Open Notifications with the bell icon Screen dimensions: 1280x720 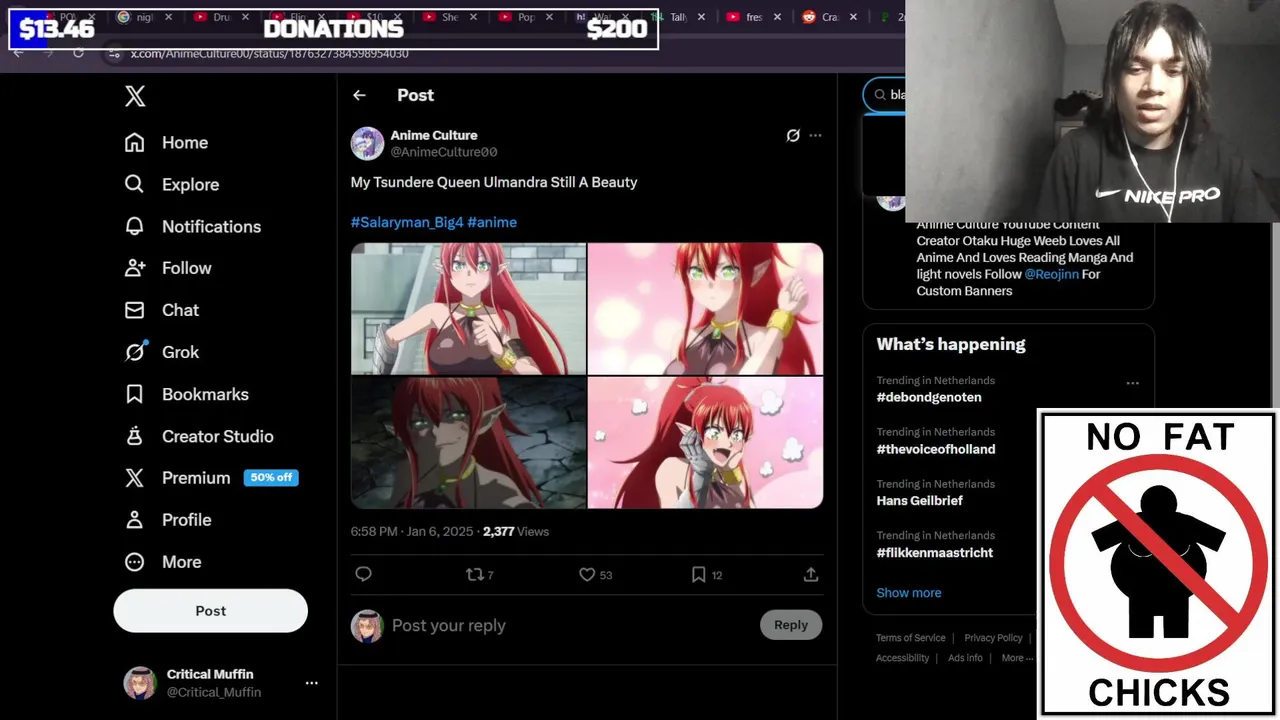(x=135, y=226)
